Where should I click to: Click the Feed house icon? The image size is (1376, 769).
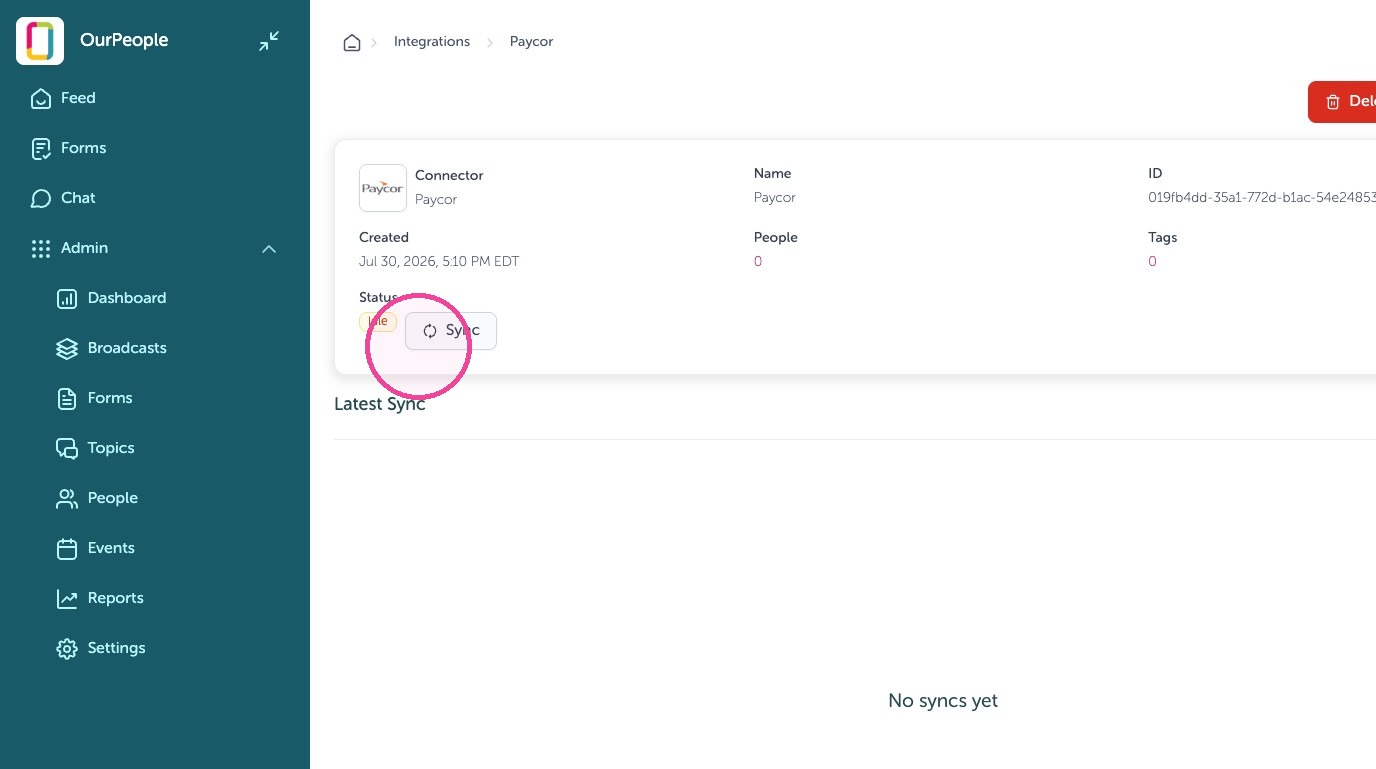coord(41,98)
